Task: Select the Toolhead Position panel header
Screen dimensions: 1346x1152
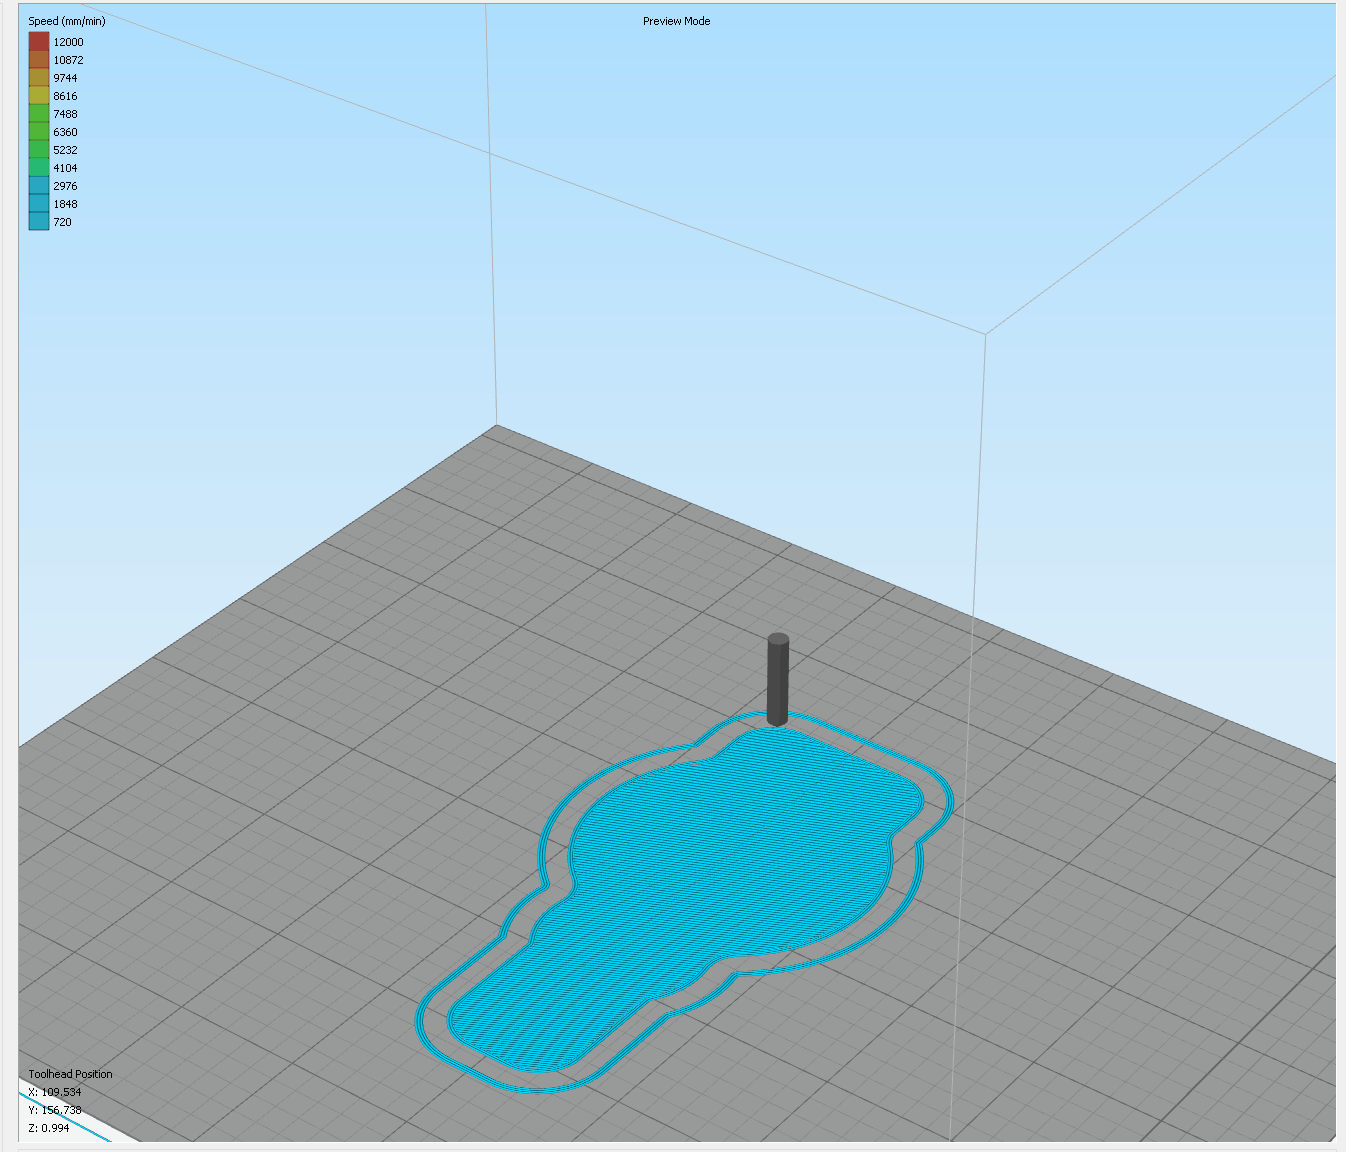Action: tap(70, 1073)
